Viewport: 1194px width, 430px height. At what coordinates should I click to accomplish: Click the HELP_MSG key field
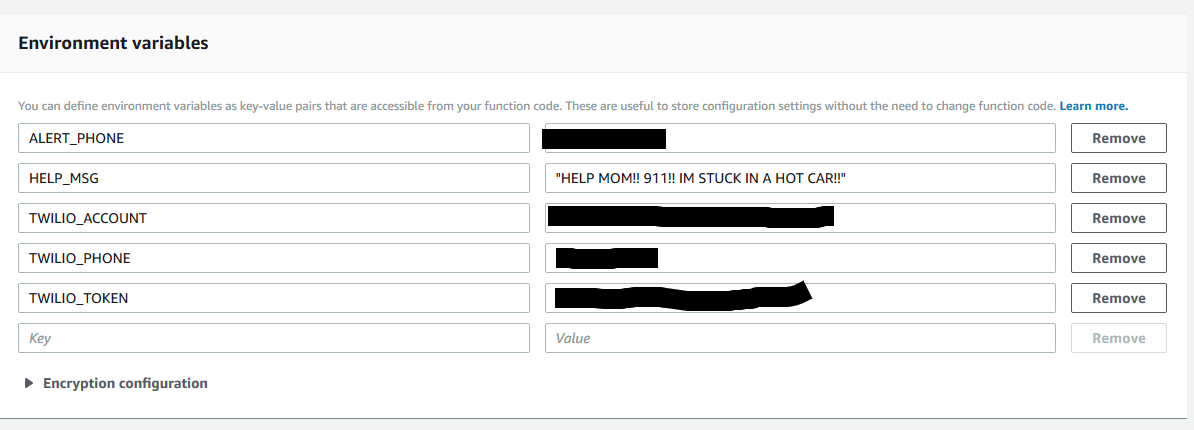(x=274, y=178)
